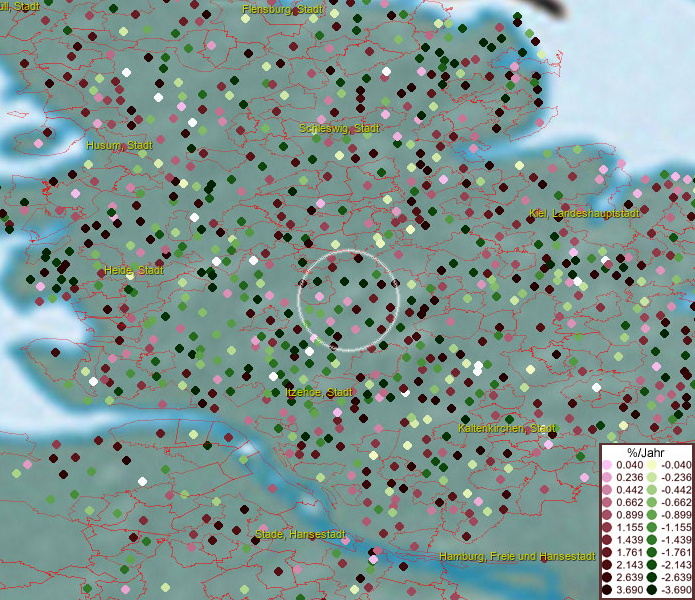Image resolution: width=695 pixels, height=600 pixels.
Task: Select the -0.442 legend swatch
Action: click(x=652, y=490)
